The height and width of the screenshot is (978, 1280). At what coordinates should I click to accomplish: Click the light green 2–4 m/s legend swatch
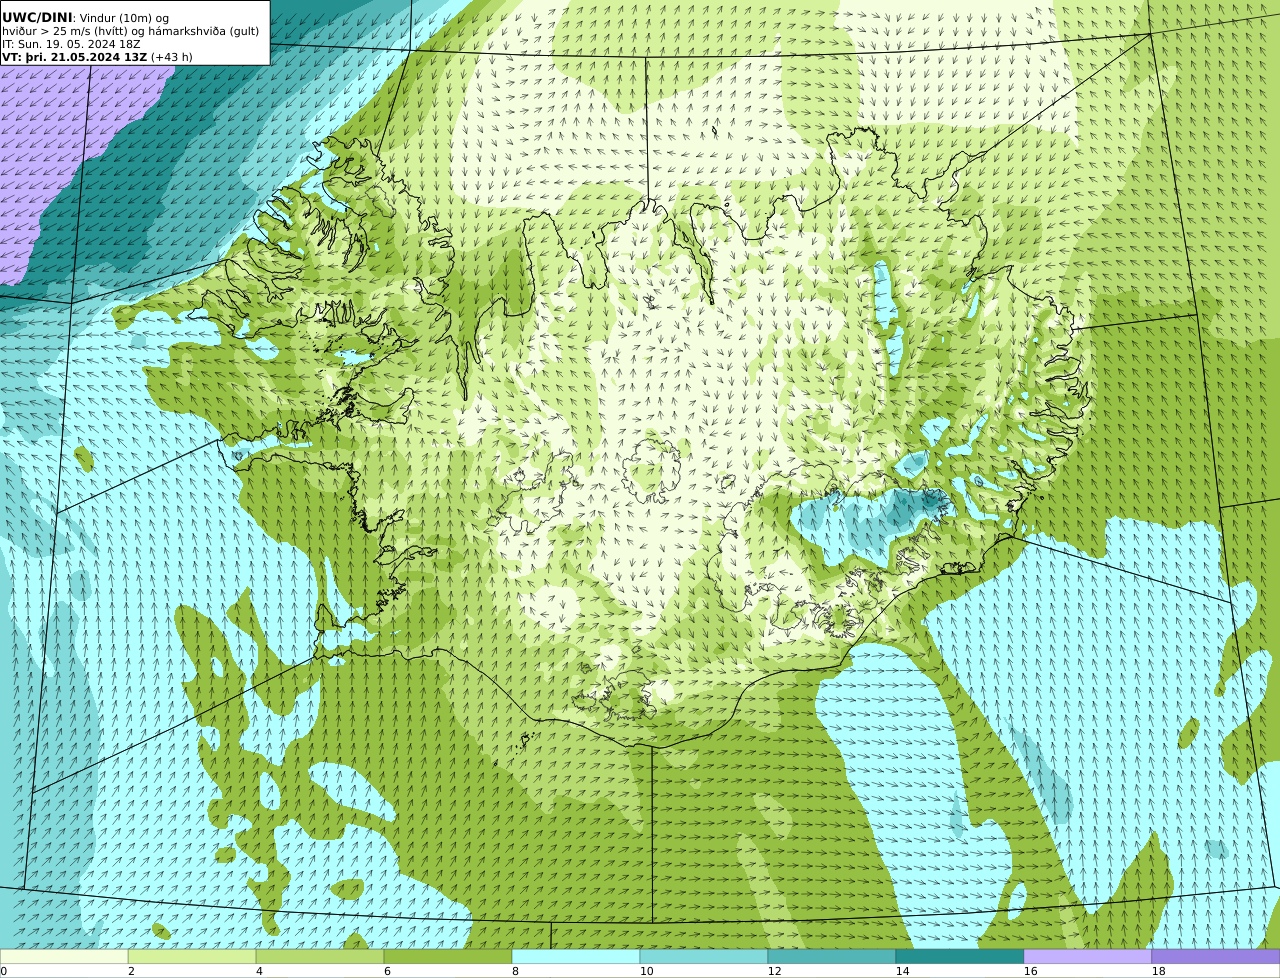[192, 957]
